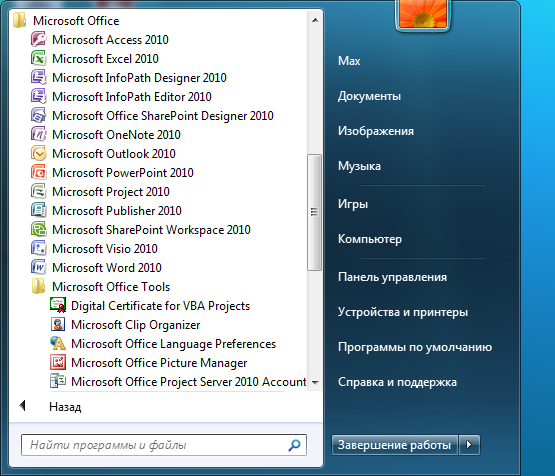Viewport: 555px width, 476px height.
Task: Open Документы from the right pane
Action: (x=369, y=96)
